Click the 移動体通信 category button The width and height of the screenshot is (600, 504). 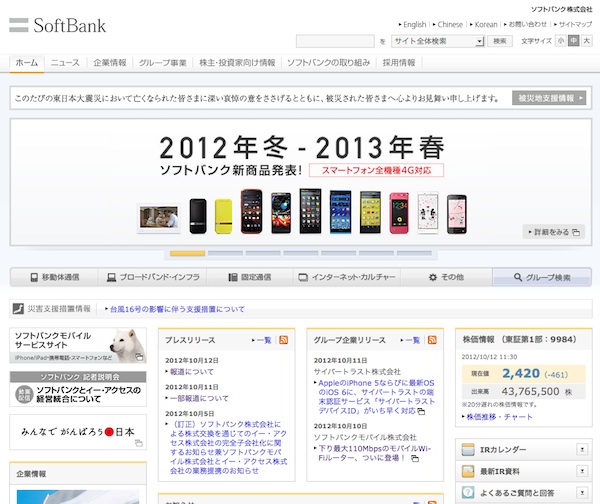(54, 277)
